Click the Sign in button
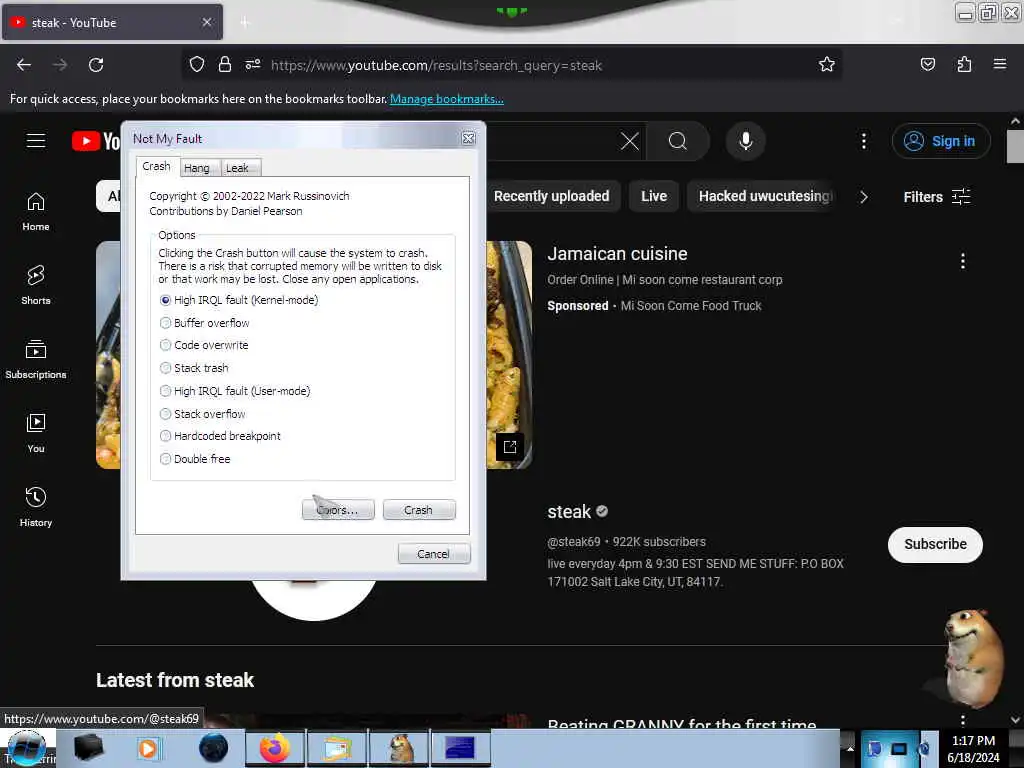Viewport: 1024px width, 768px height. pos(941,141)
